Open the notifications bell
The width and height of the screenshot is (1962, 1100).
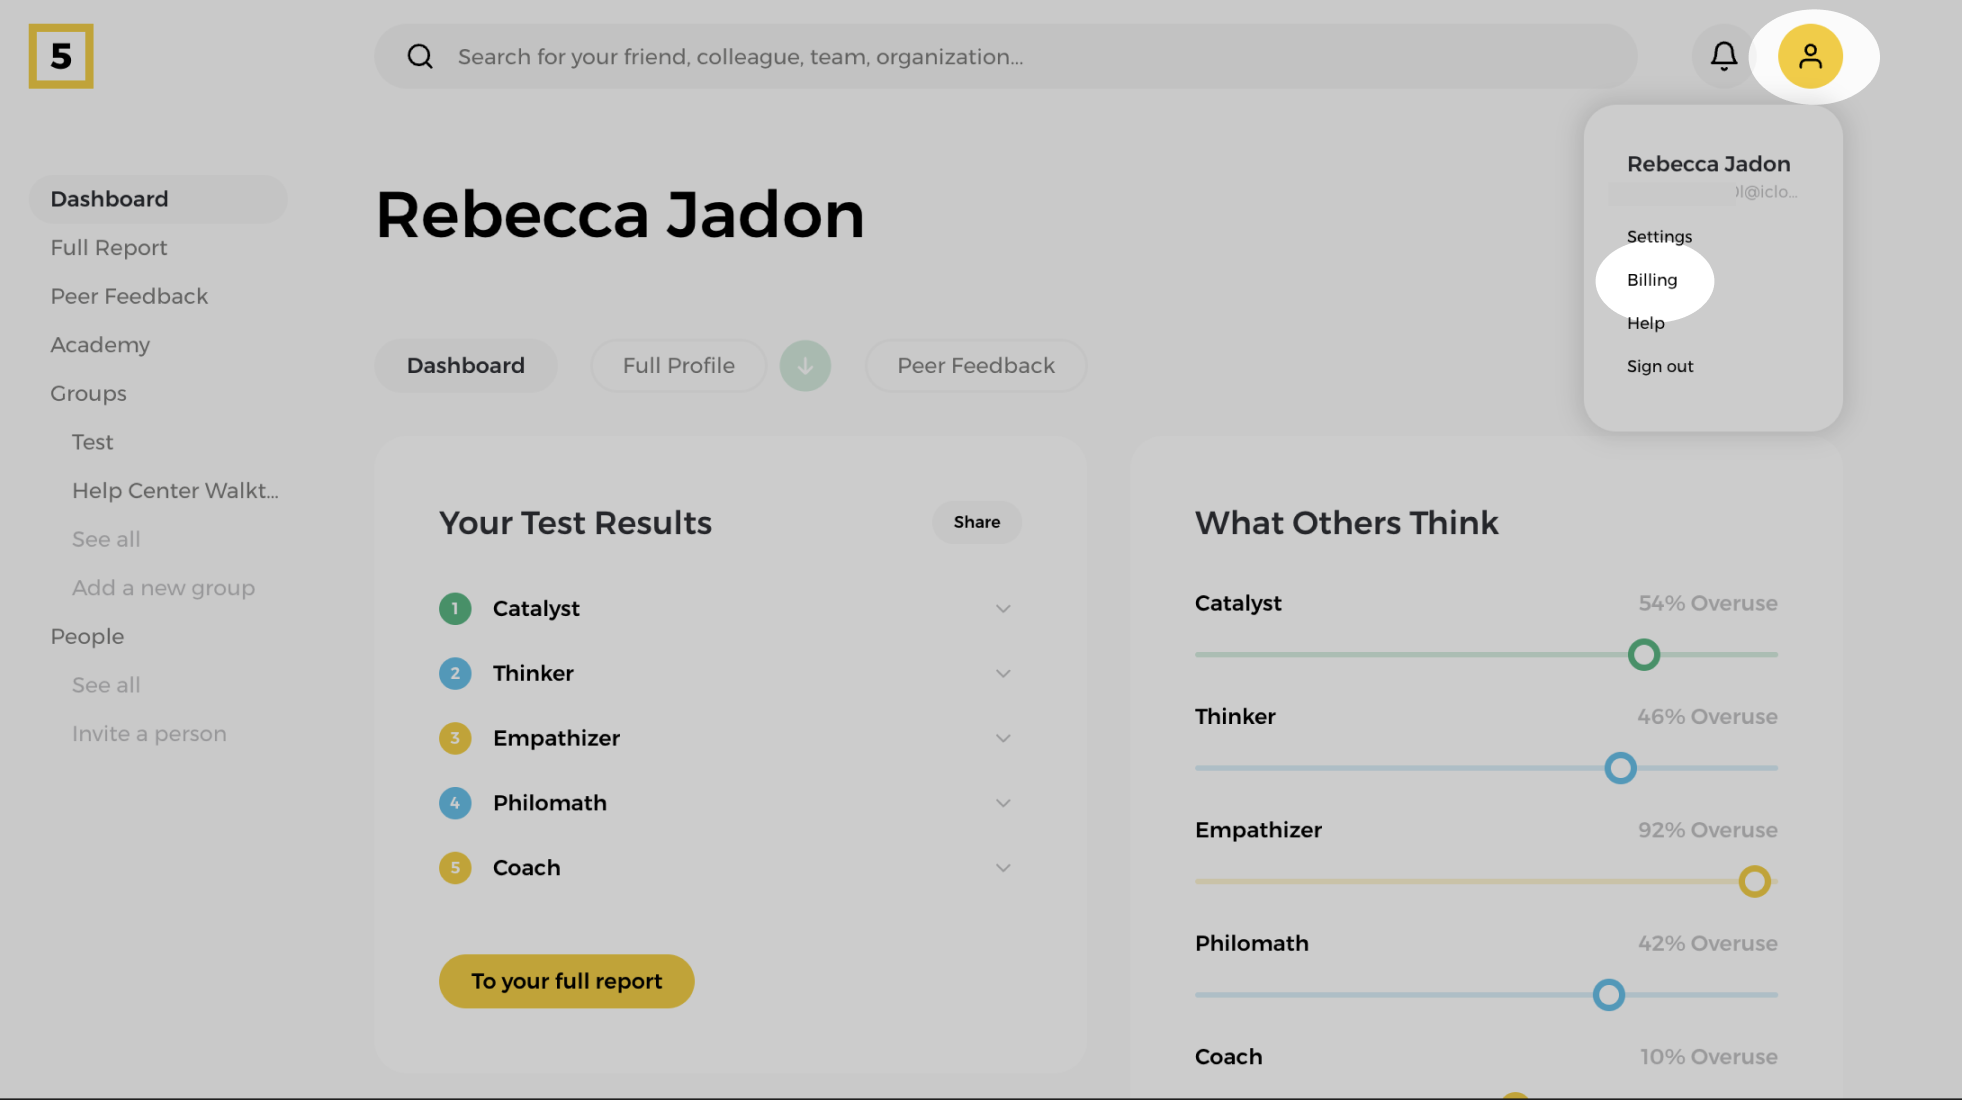coord(1723,56)
